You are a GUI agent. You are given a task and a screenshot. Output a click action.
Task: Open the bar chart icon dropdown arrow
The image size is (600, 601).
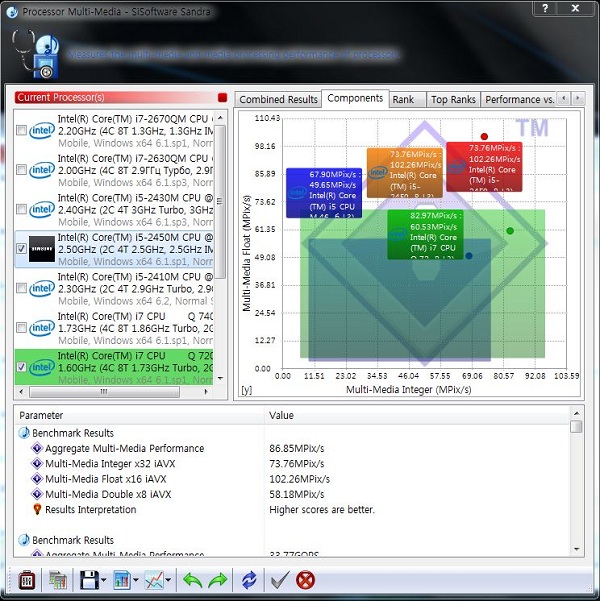click(x=135, y=580)
